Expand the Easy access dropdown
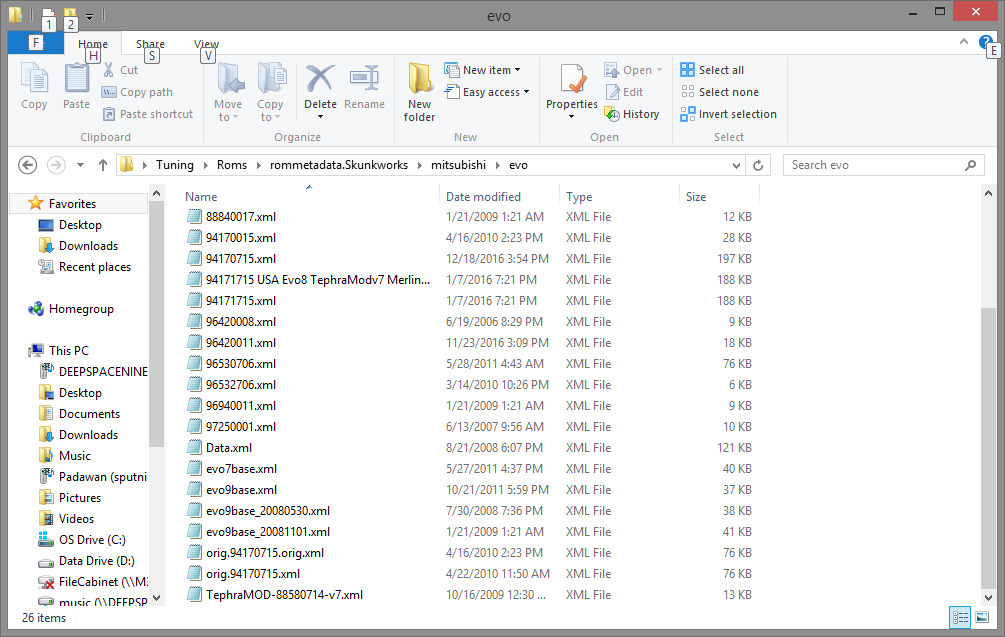Screen dimensions: 1005x637 click(495, 92)
